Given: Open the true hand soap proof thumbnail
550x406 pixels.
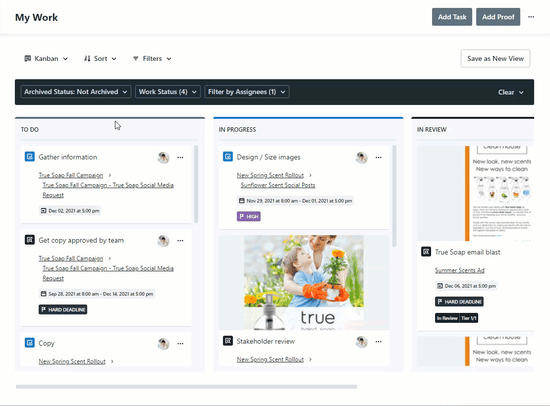Looking at the screenshot, I should point(304,282).
